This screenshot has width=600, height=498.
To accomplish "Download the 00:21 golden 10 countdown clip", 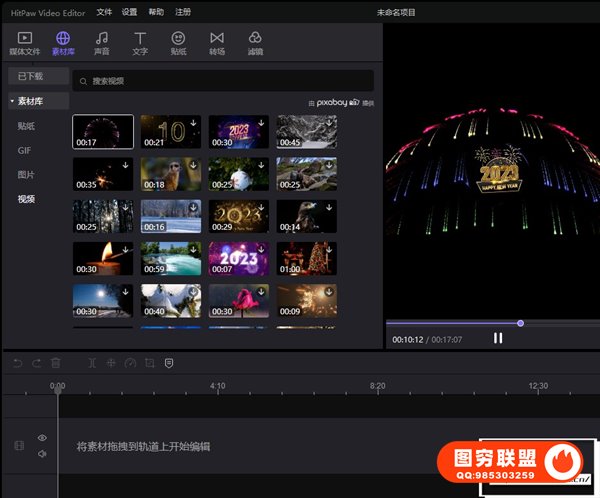I will [x=192, y=122].
